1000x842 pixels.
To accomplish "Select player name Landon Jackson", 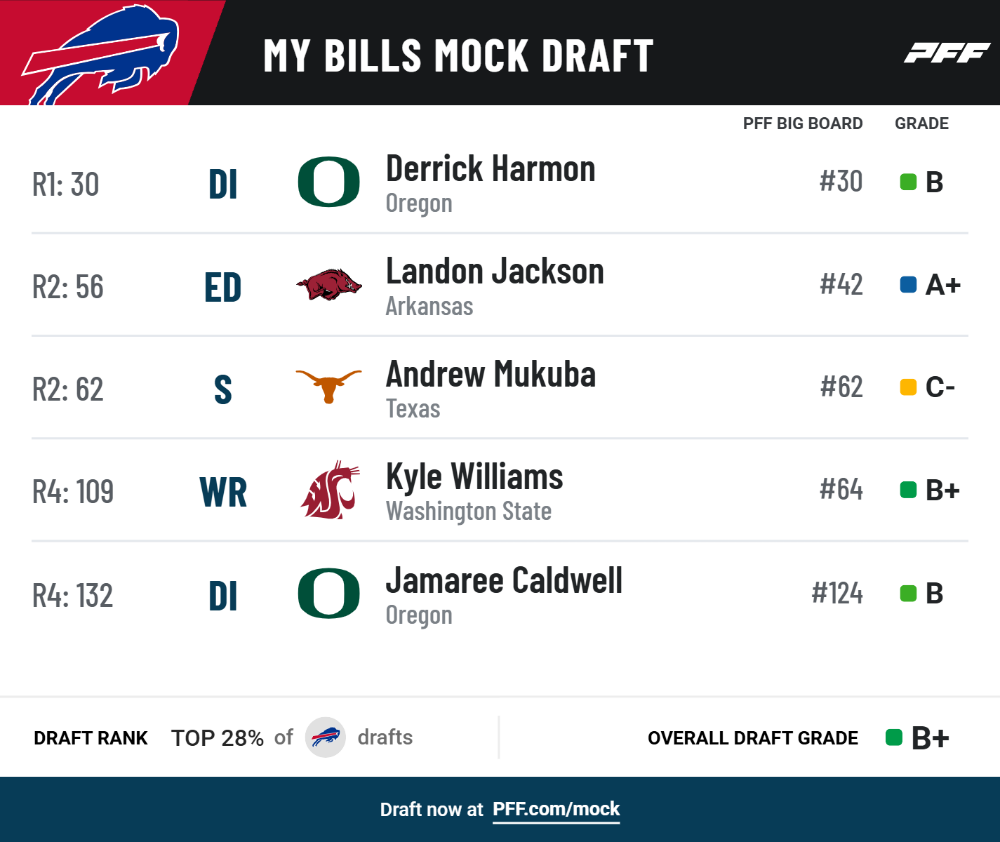I will pos(495,272).
